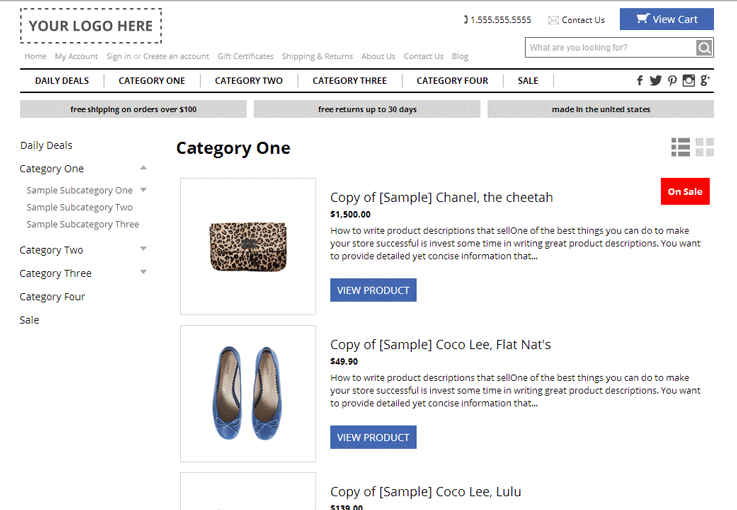View Product for Chanel, the cheetah
The height and width of the screenshot is (510, 737).
[373, 290]
